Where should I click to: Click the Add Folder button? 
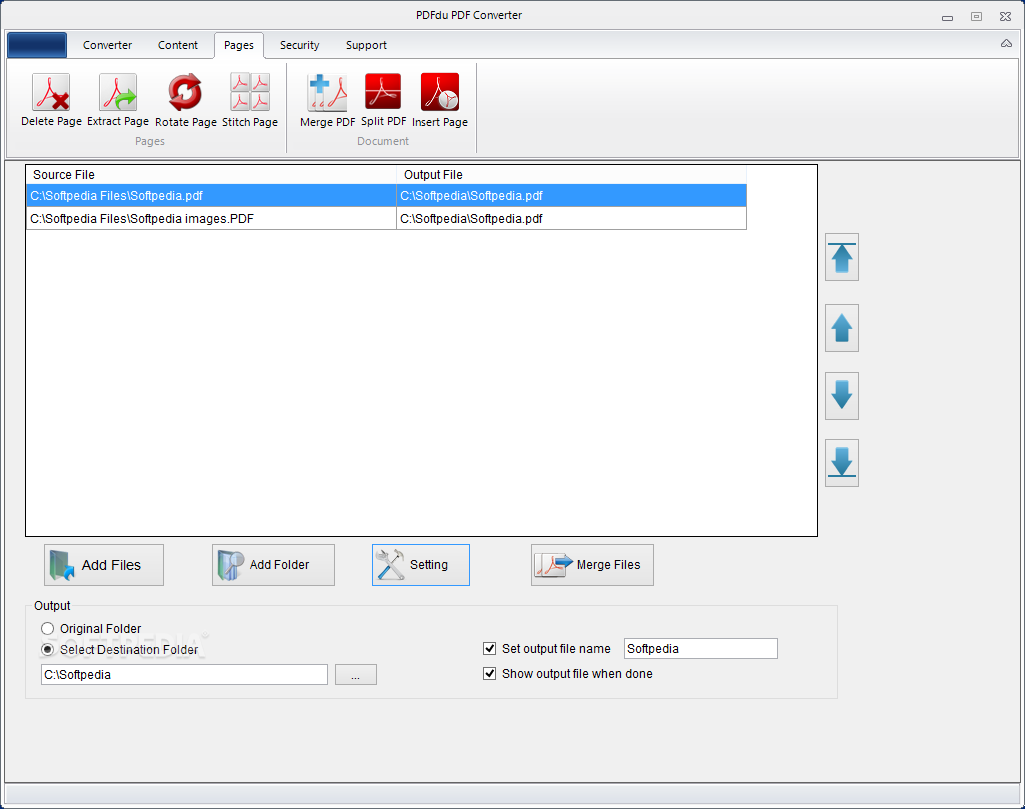click(x=273, y=565)
